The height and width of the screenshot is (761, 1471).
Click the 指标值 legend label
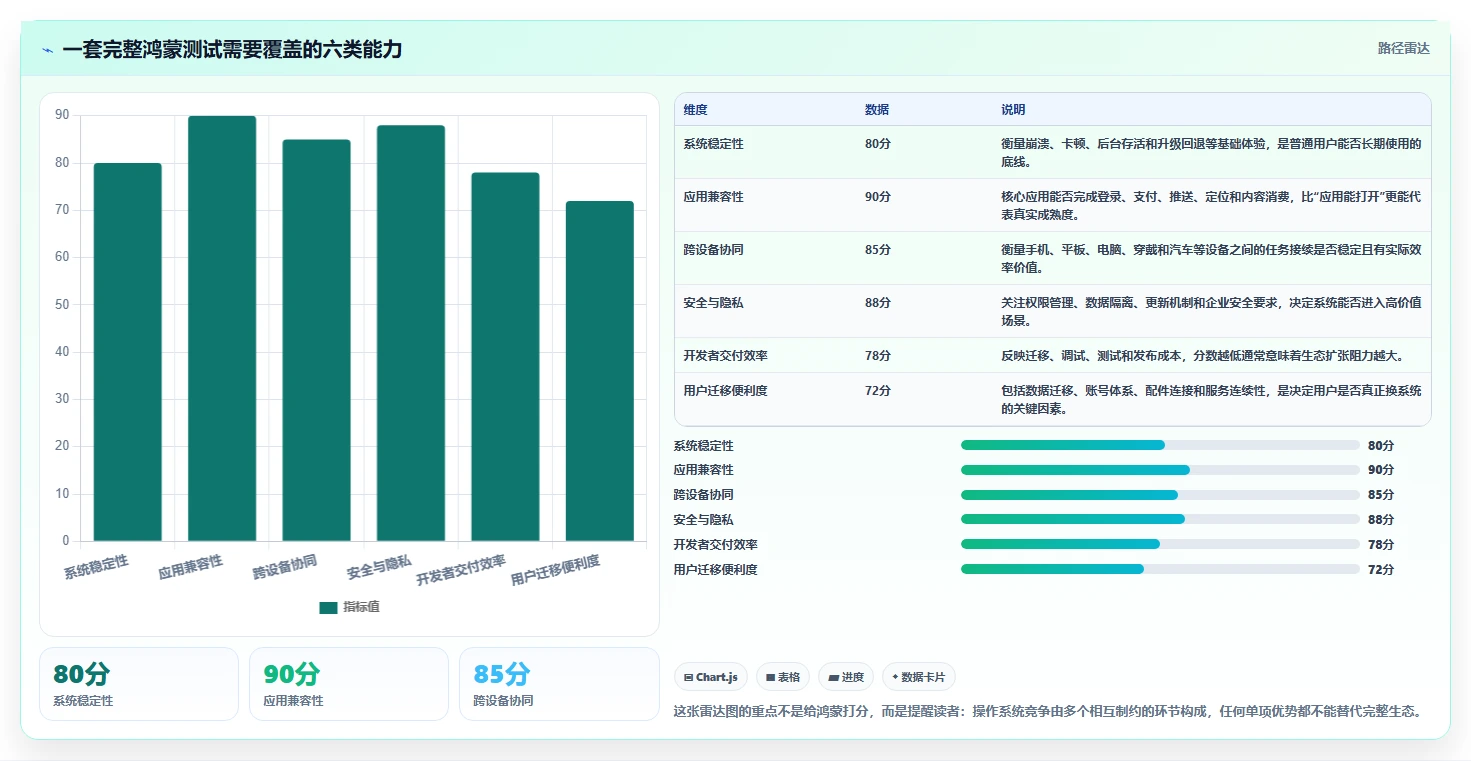(361, 607)
